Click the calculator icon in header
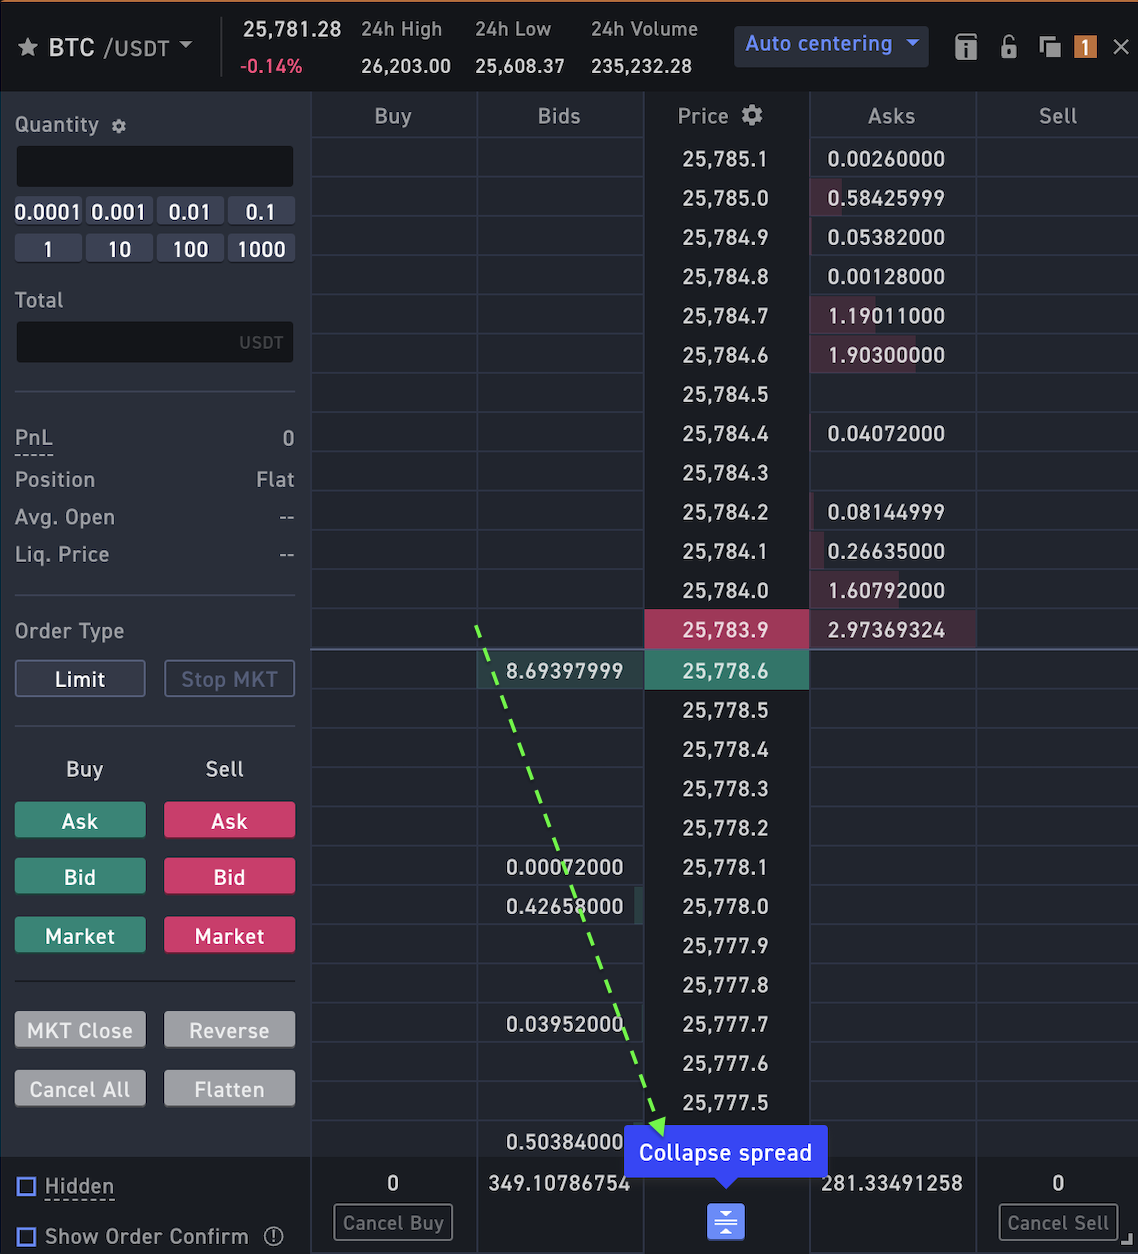This screenshot has height=1254, width=1138. (x=966, y=47)
